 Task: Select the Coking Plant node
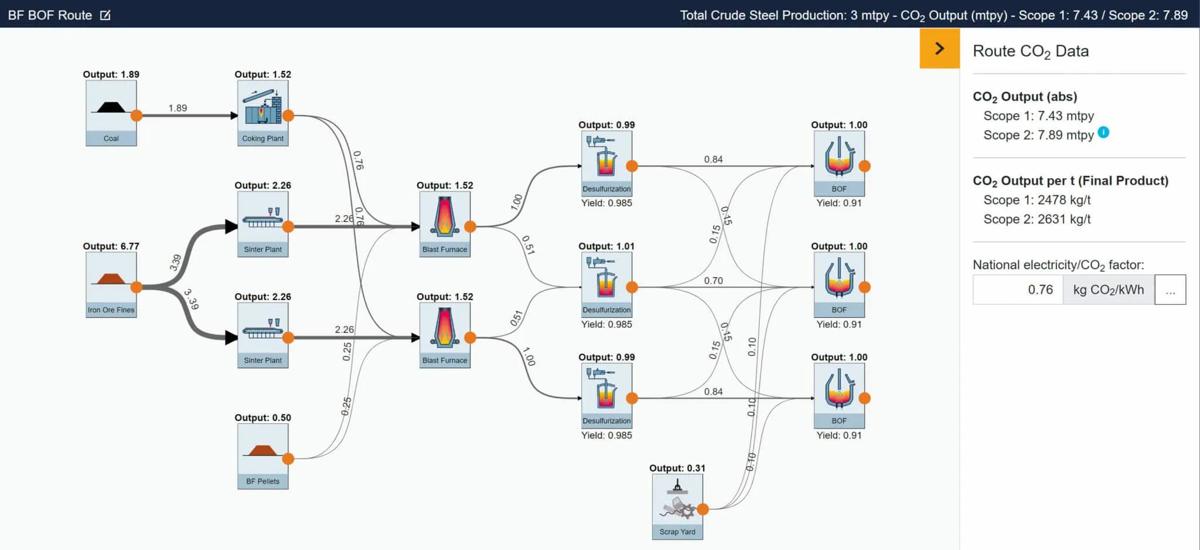(263, 113)
